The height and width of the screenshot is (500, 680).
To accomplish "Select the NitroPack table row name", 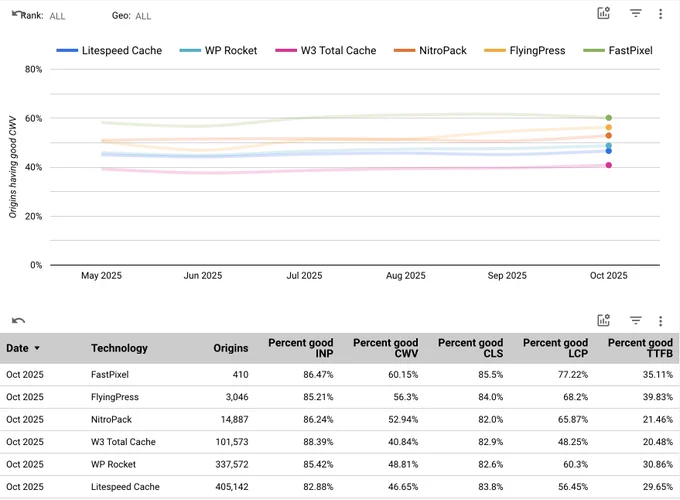I will [x=111, y=420].
